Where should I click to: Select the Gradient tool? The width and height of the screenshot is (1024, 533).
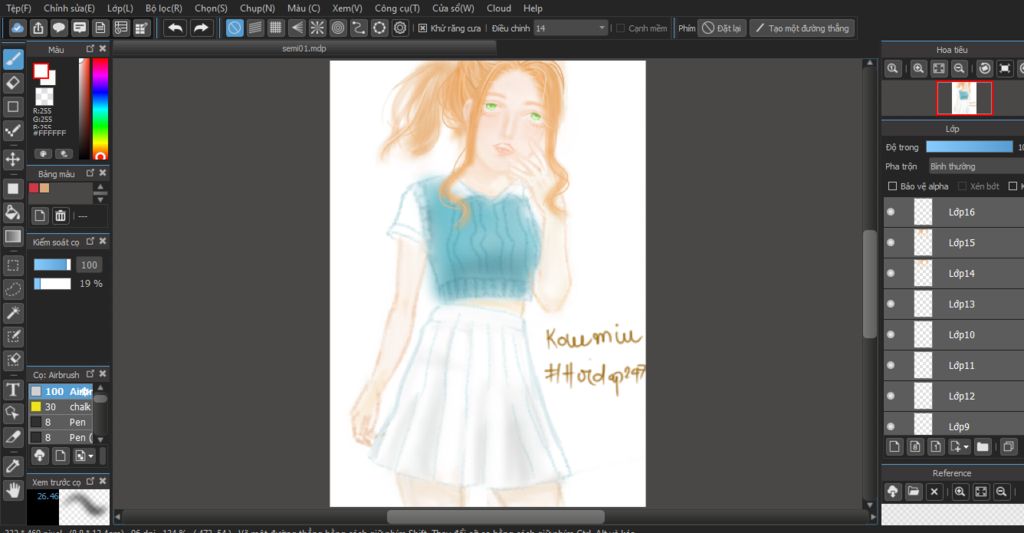[x=13, y=236]
